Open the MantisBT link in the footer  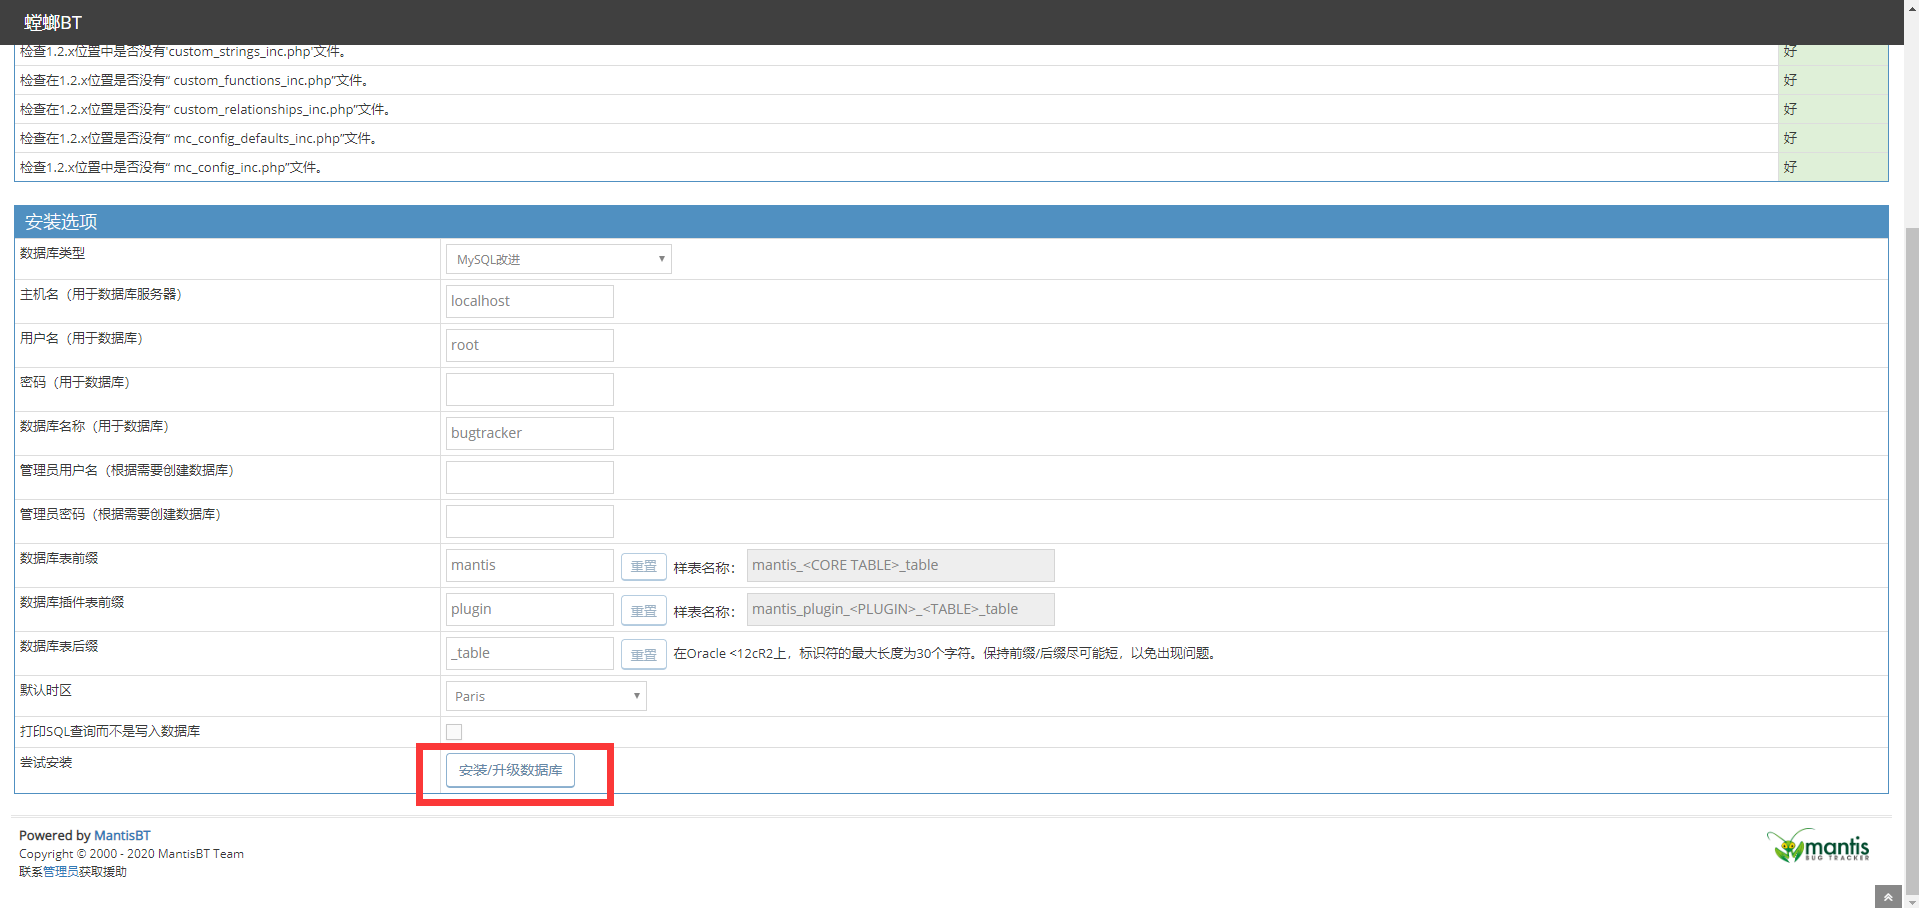pyautogui.click(x=122, y=835)
